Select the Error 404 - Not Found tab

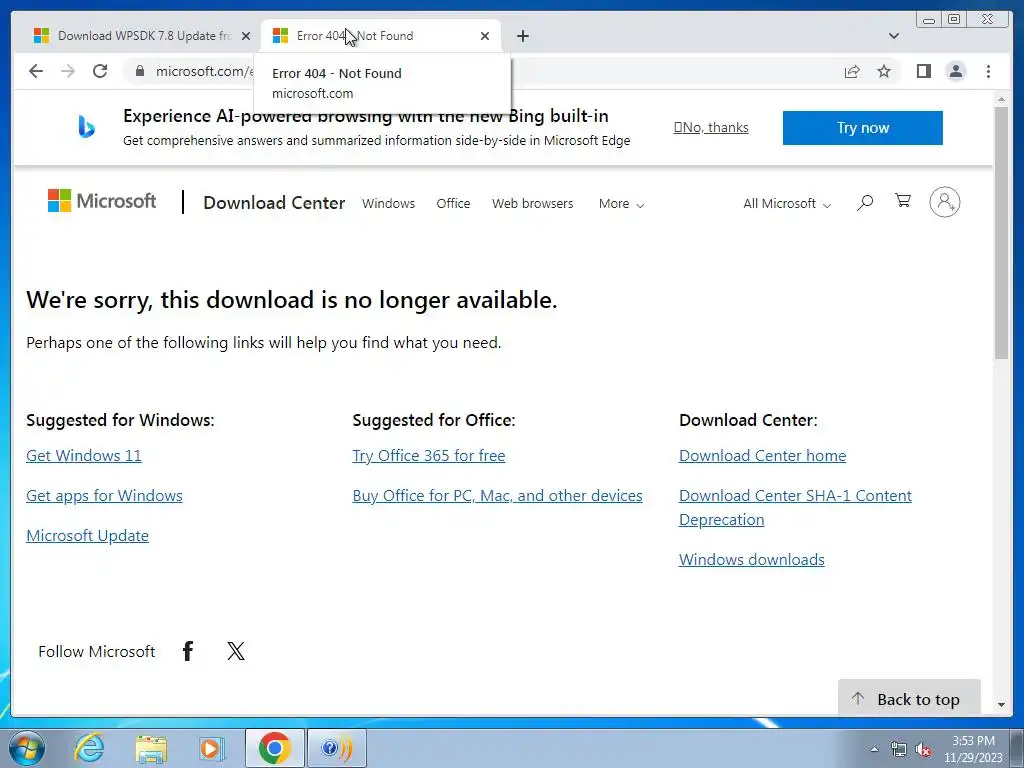click(x=381, y=36)
